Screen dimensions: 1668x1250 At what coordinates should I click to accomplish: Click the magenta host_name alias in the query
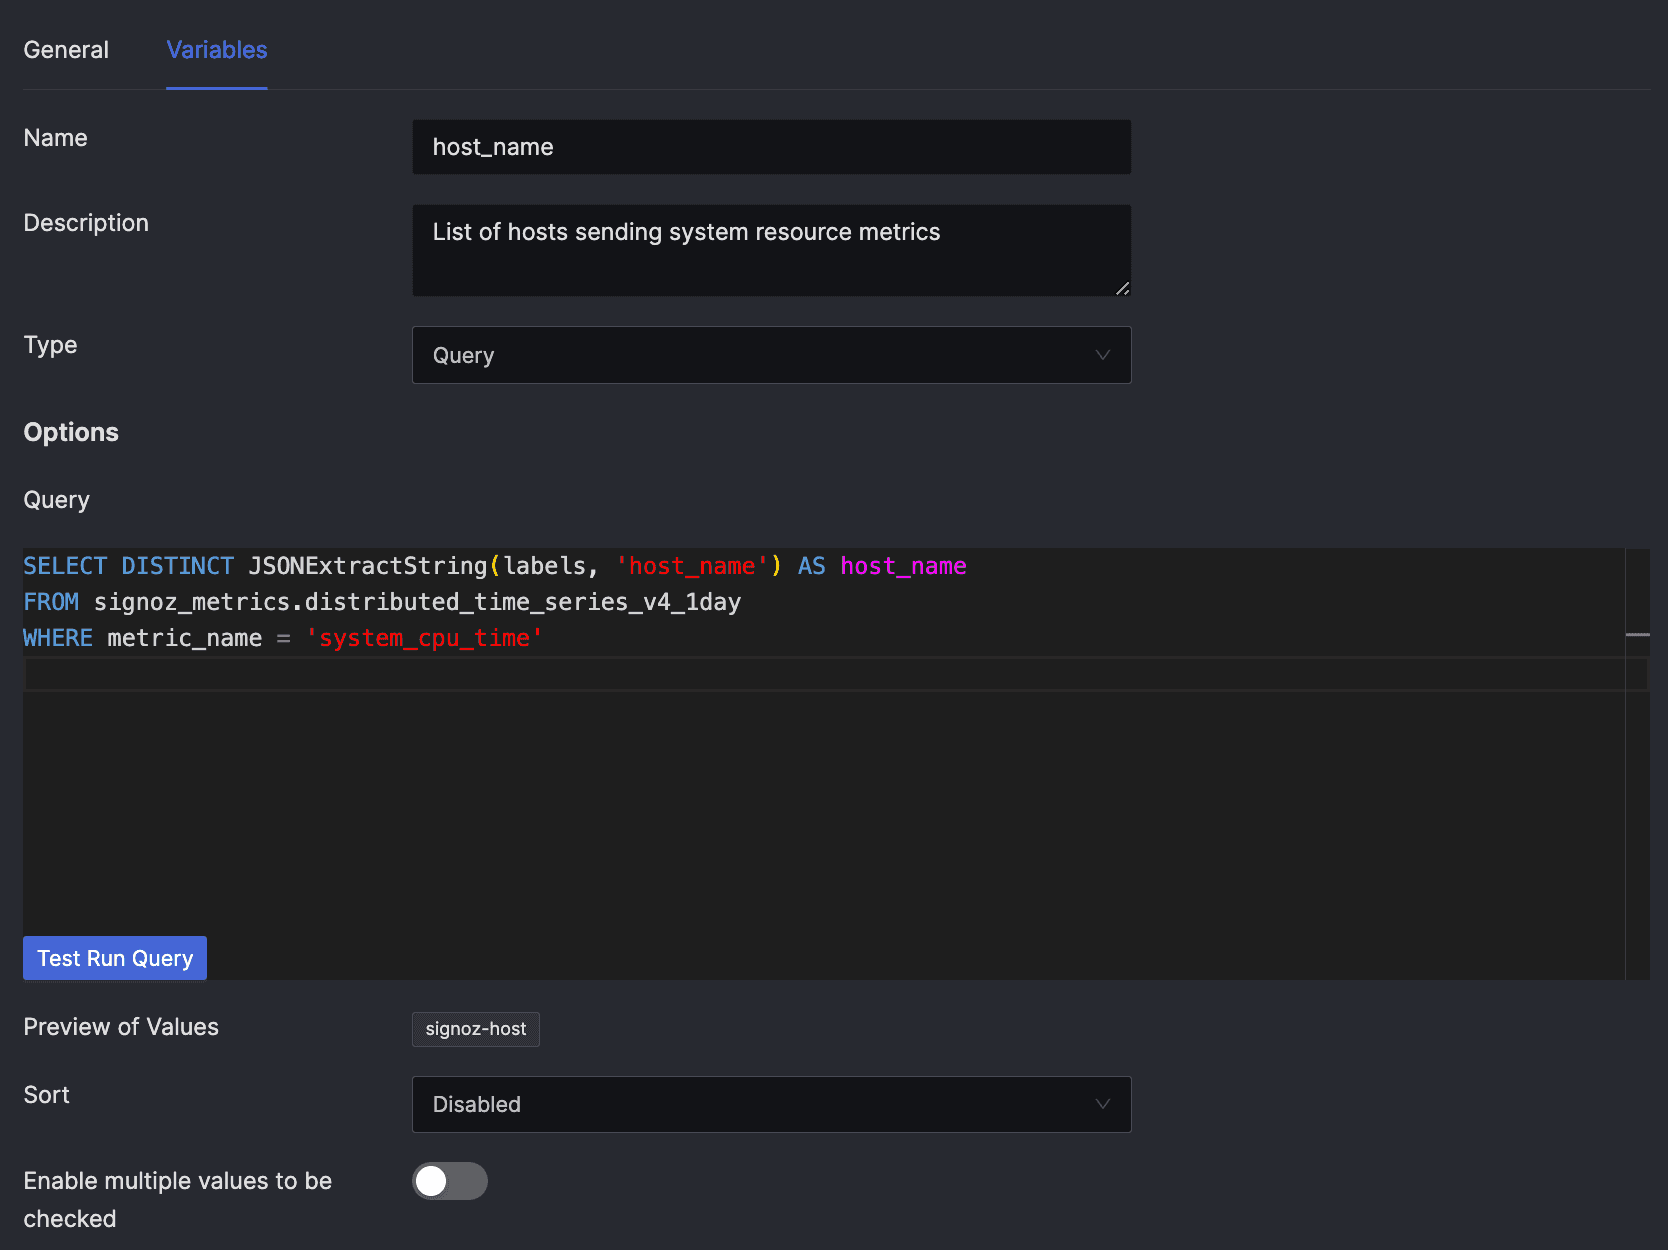click(x=903, y=566)
